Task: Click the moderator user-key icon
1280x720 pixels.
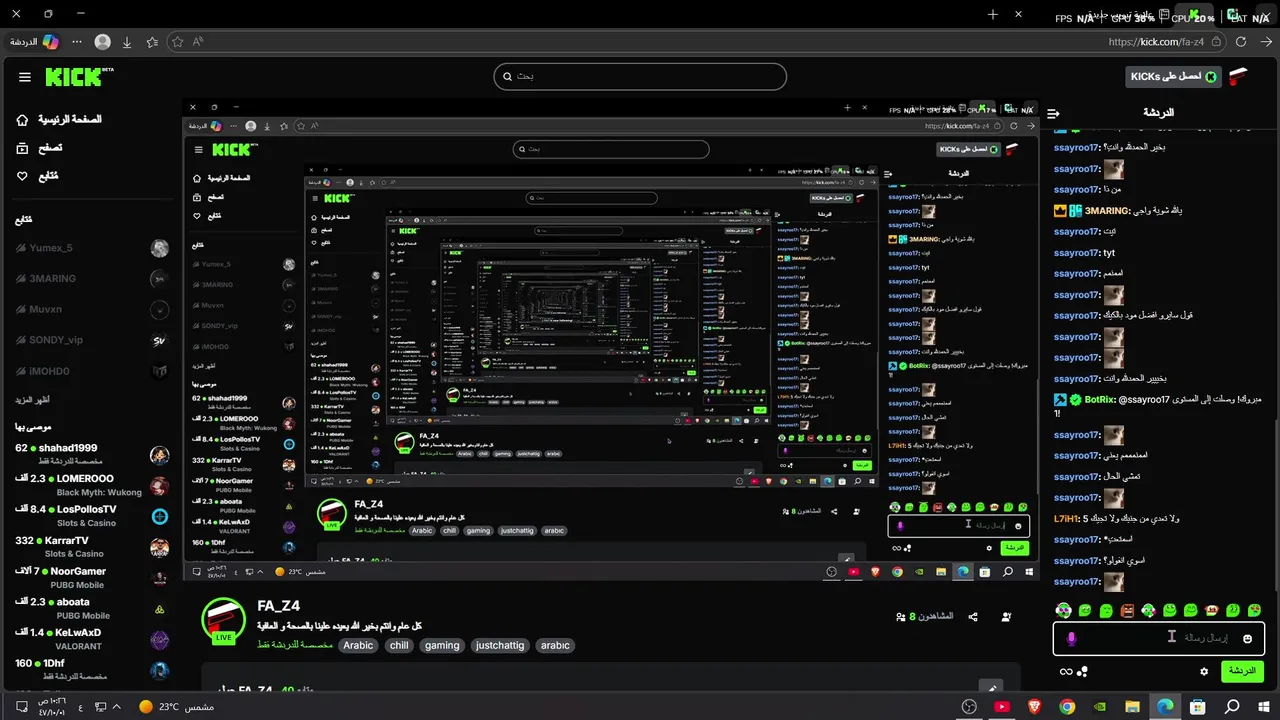Action: pyautogui.click(x=1006, y=617)
